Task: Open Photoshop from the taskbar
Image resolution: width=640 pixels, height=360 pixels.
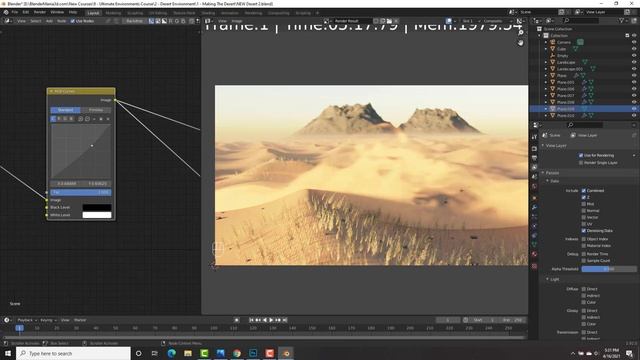Action: [x=253, y=353]
